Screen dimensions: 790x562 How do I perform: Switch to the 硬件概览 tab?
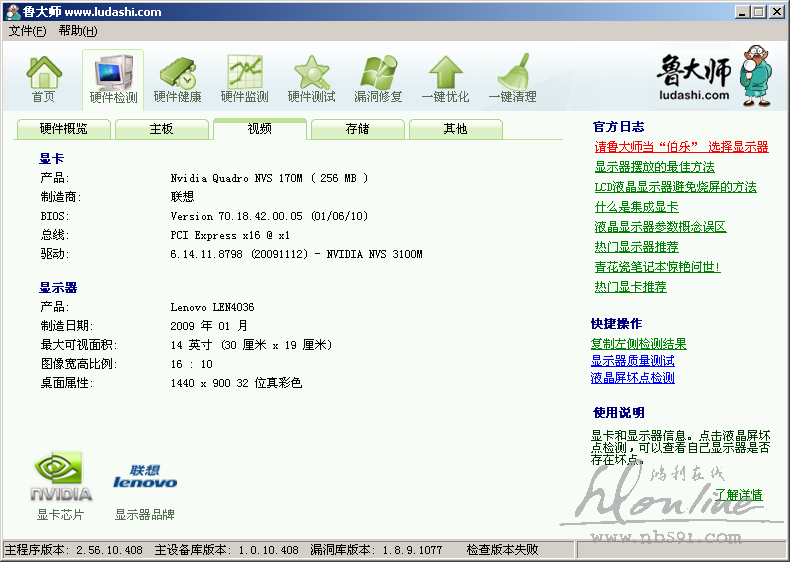tap(63, 129)
